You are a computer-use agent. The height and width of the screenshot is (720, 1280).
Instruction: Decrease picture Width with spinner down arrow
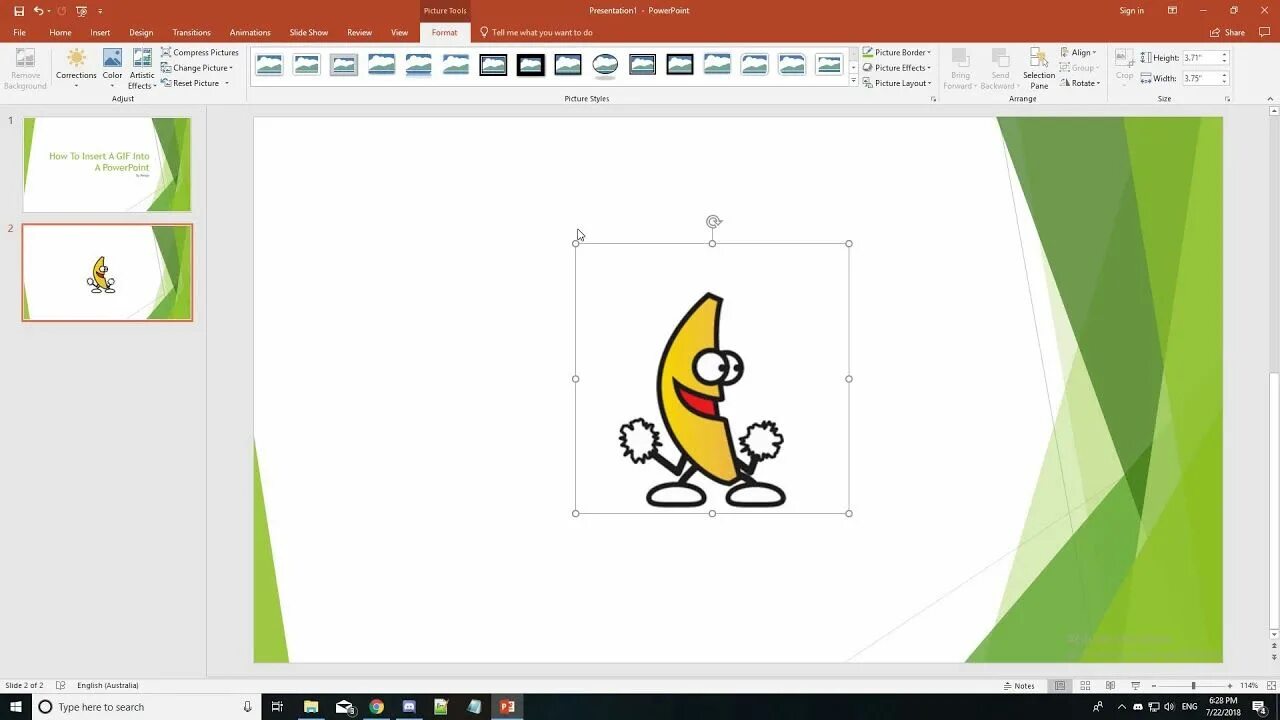(x=1224, y=82)
